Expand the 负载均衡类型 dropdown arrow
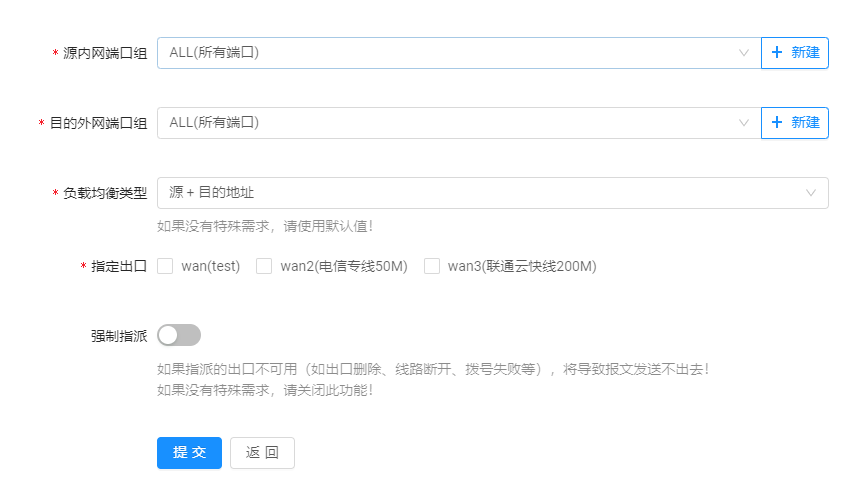848x481 pixels. click(811, 193)
